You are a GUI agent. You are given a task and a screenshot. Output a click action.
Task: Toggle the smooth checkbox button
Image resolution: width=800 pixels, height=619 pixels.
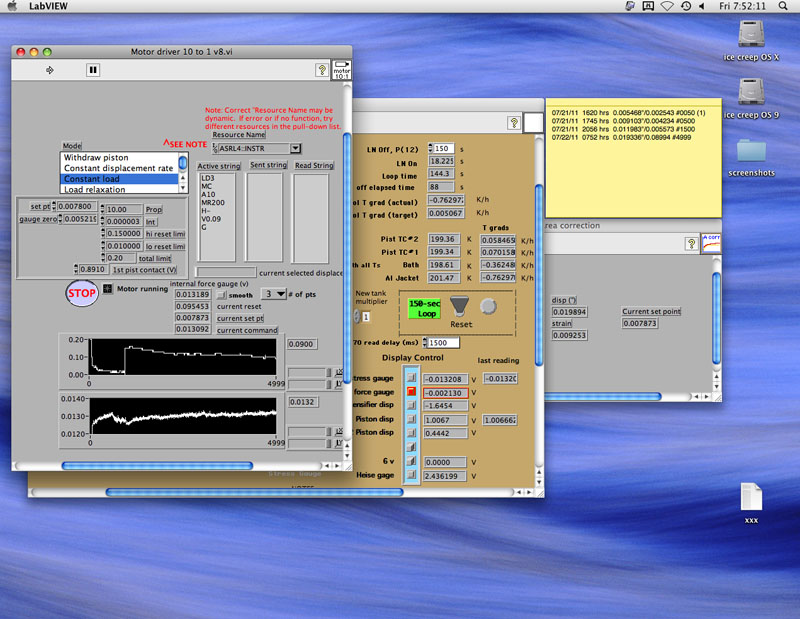pyautogui.click(x=221, y=295)
